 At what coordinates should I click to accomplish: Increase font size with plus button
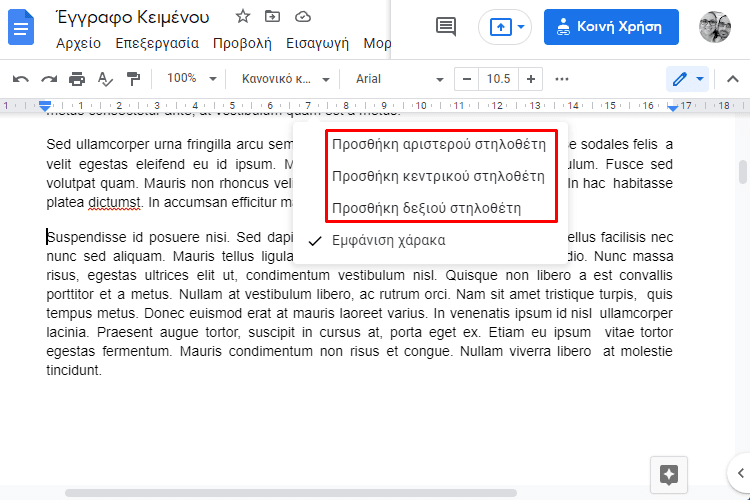point(530,79)
